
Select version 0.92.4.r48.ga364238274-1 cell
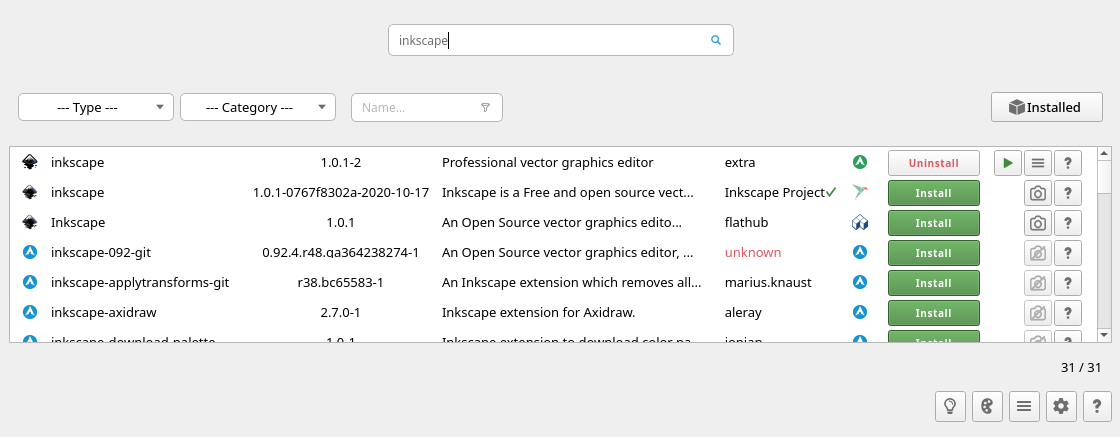[341, 253]
